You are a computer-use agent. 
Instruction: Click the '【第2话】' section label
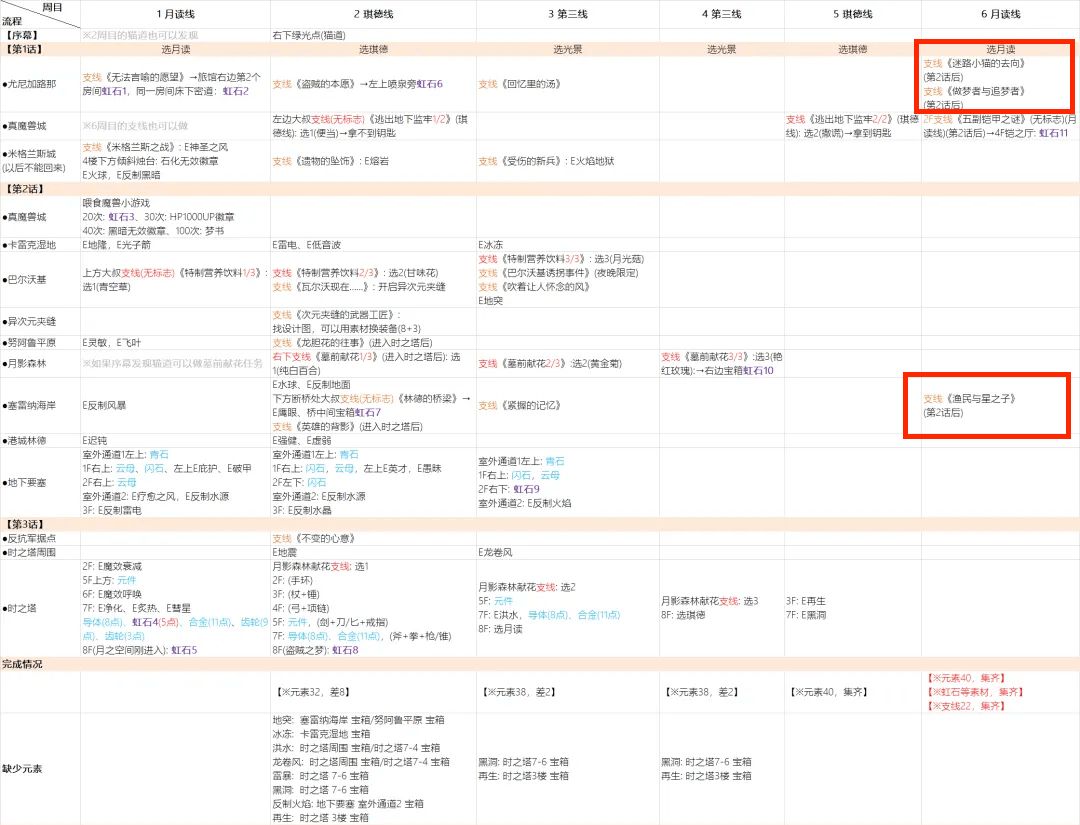pyautogui.click(x=24, y=189)
